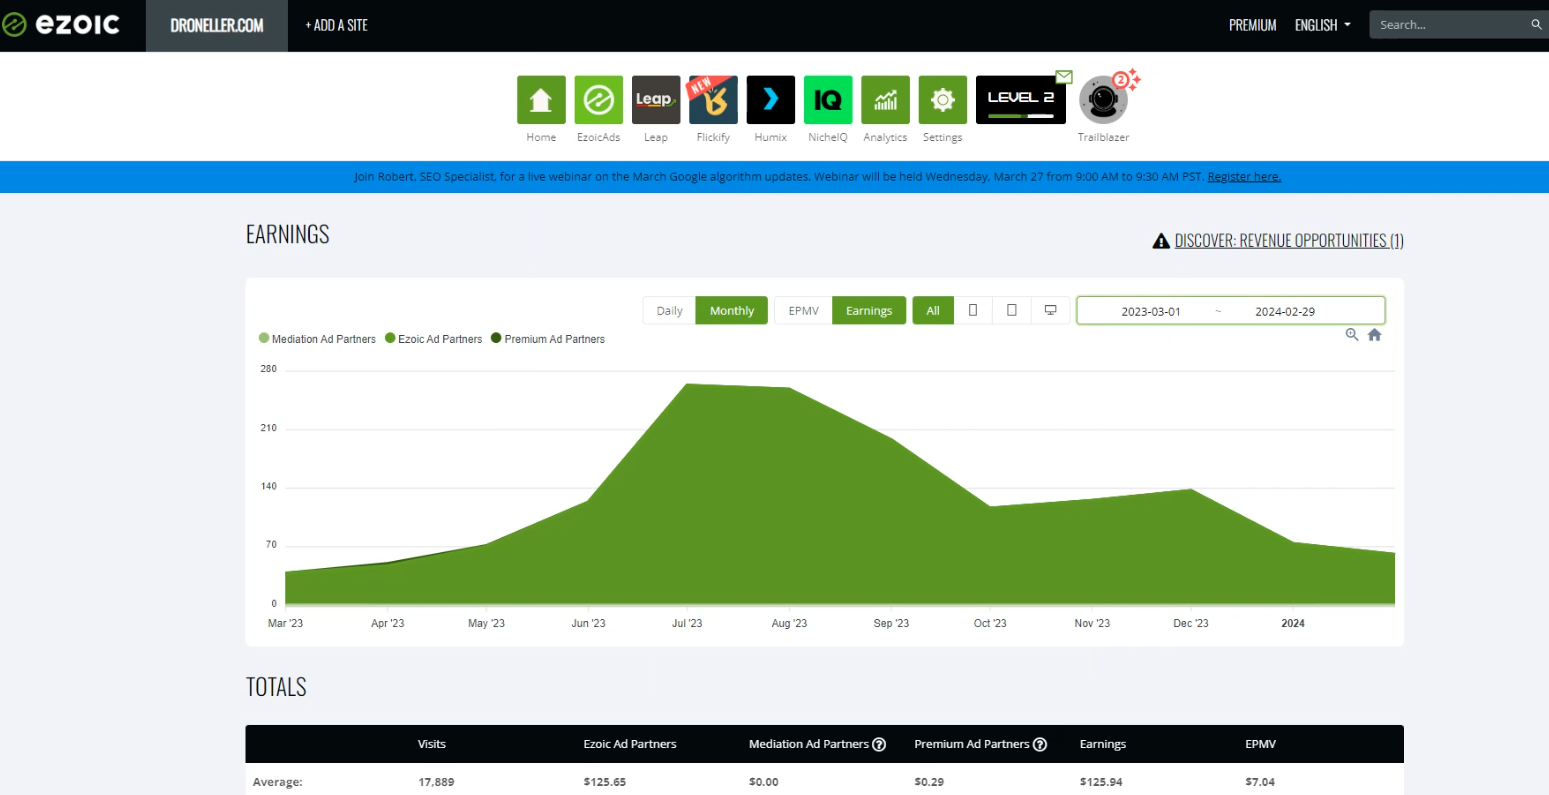Toggle Mediation Ad Partners legend series
This screenshot has height=795, width=1549.
[317, 339]
